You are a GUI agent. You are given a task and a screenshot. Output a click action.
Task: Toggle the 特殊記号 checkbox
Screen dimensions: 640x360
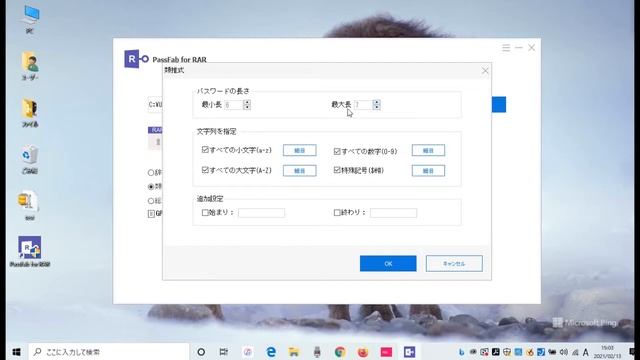click(337, 170)
